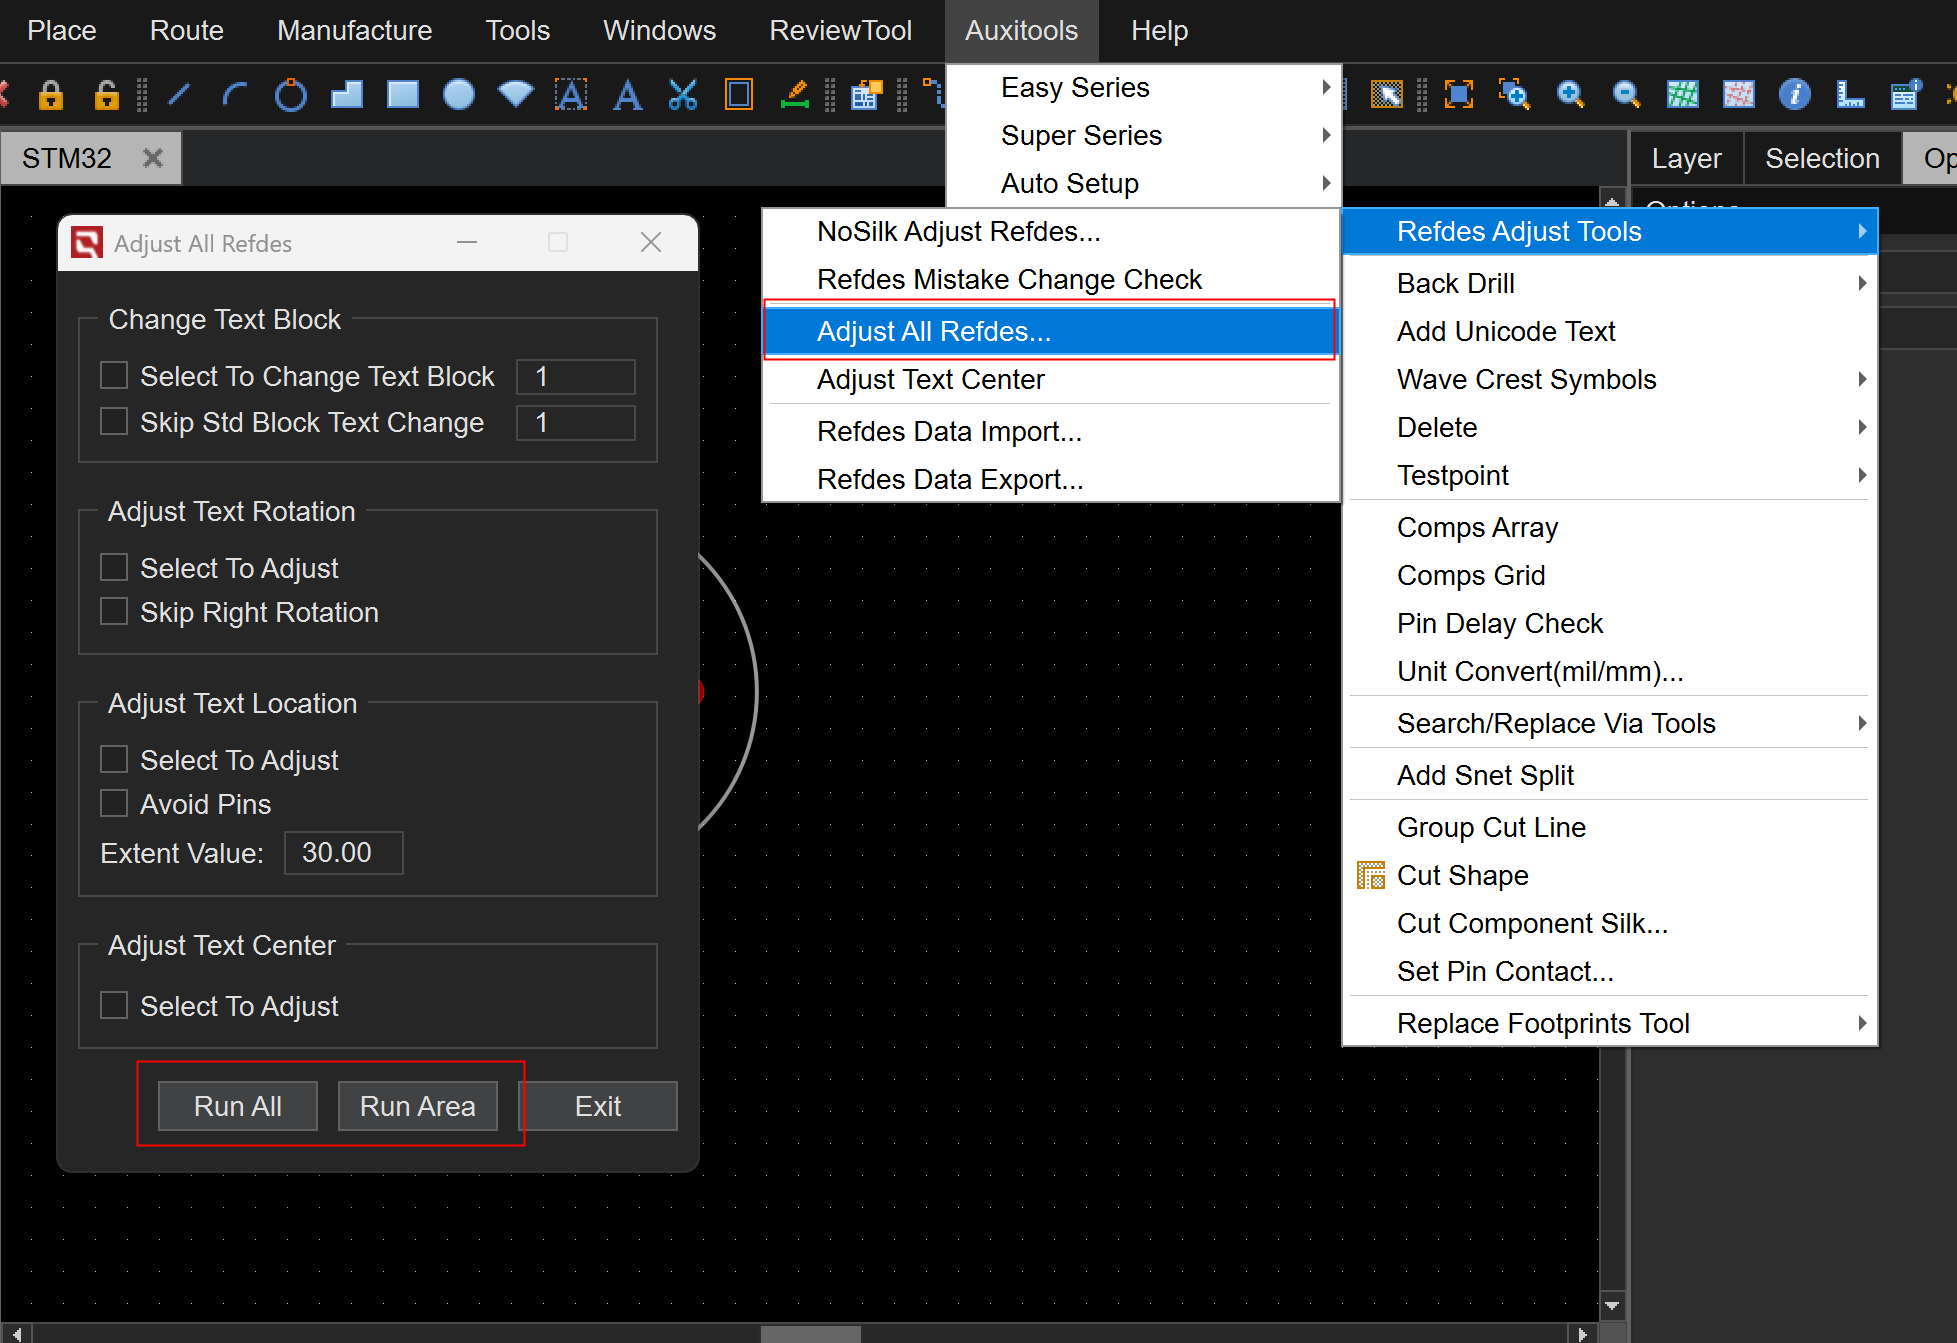
Task: Click the Run Area button
Action: tap(417, 1106)
